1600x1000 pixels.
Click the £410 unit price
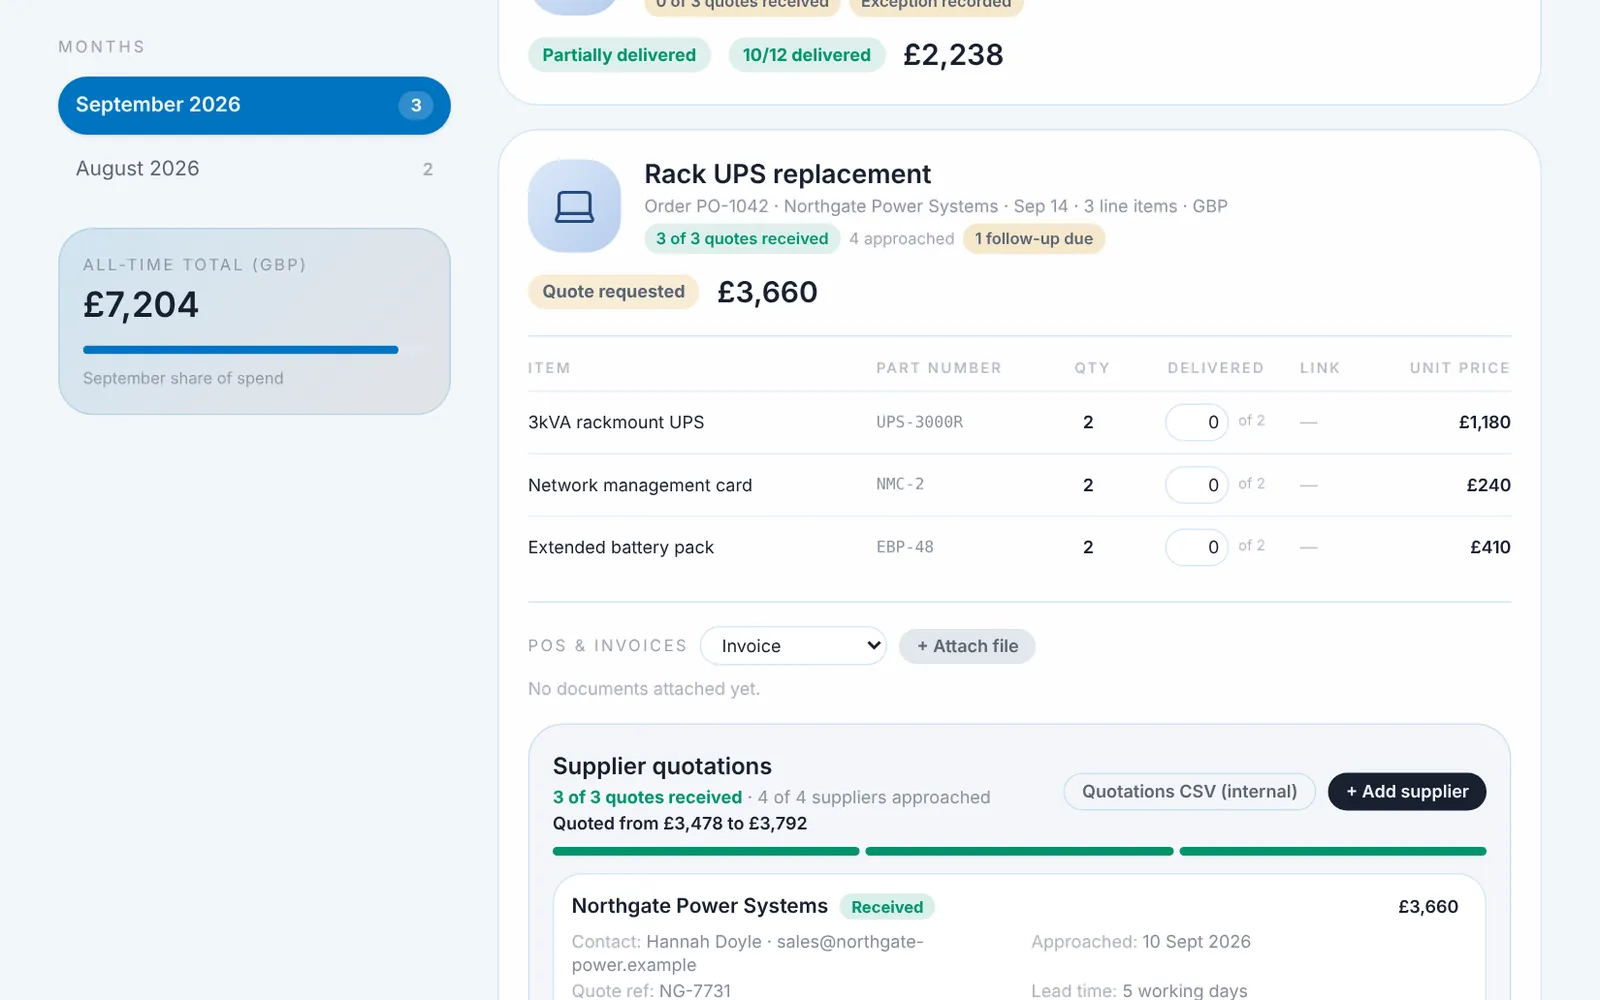[x=1490, y=547]
